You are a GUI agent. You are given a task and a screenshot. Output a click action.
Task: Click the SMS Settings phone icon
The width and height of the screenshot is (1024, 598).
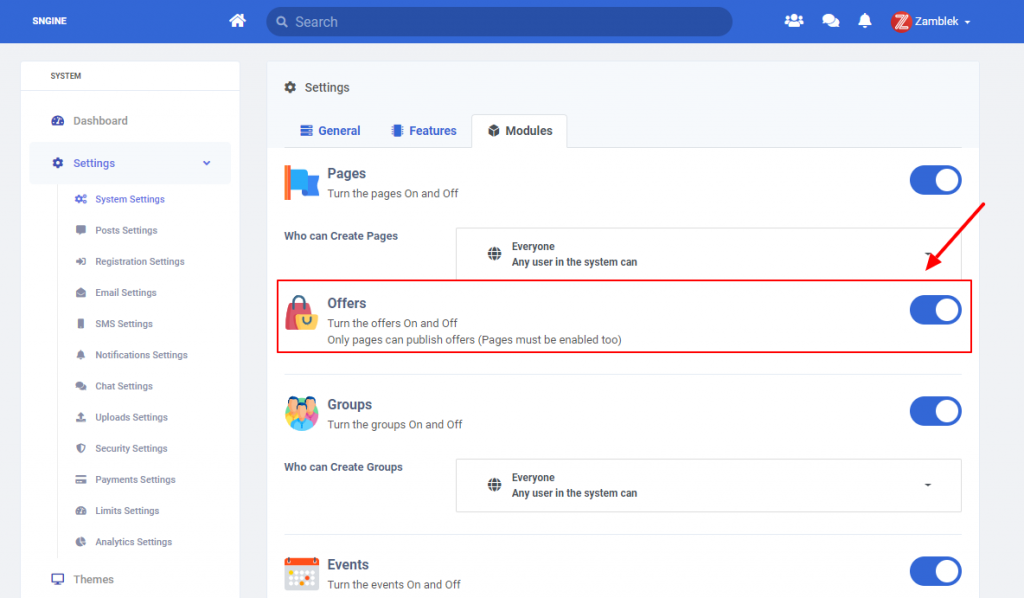(x=80, y=324)
